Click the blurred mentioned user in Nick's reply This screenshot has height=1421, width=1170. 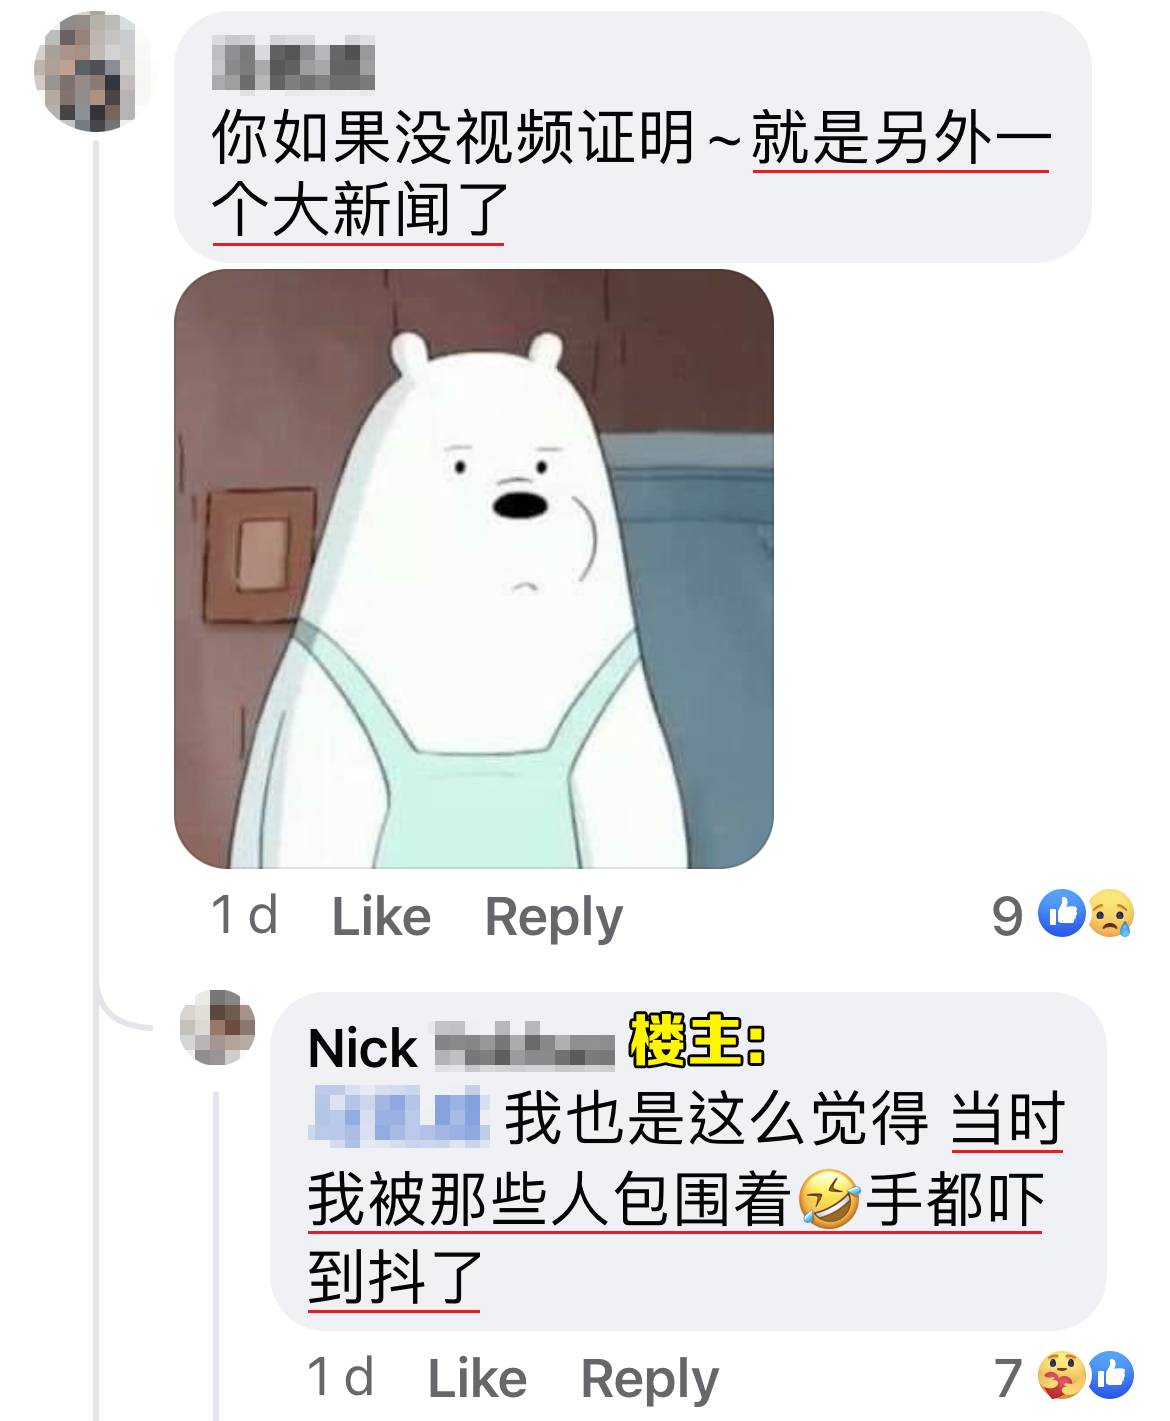coord(398,1116)
